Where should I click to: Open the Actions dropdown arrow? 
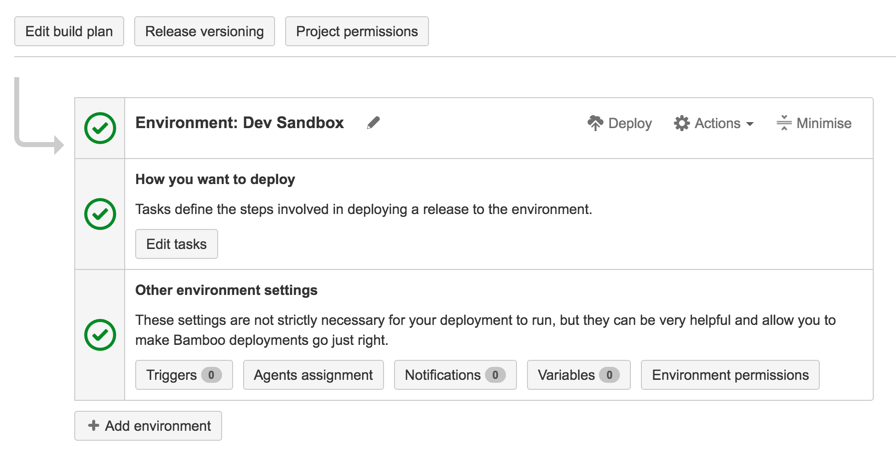750,123
